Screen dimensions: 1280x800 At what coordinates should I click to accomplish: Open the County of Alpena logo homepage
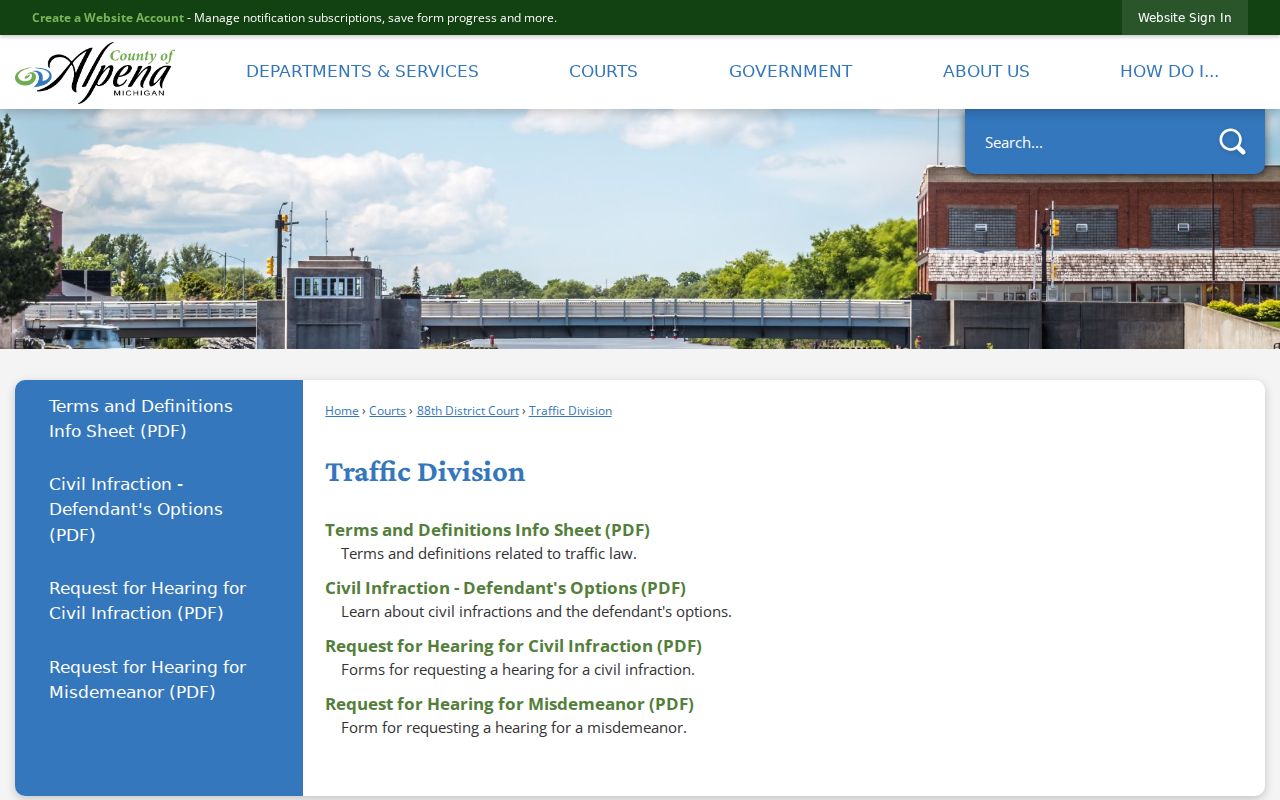pyautogui.click(x=95, y=72)
